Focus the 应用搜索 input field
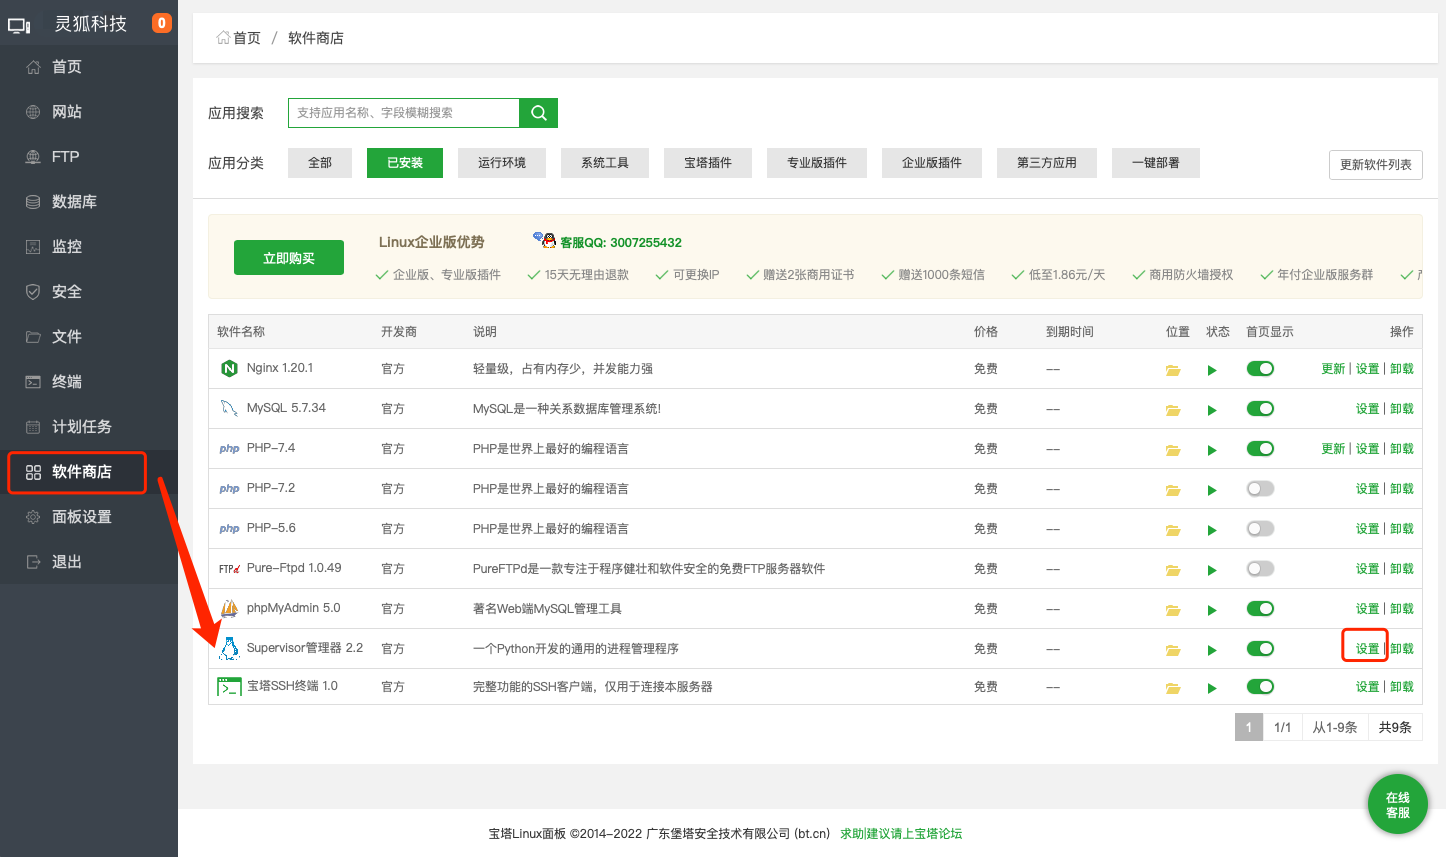This screenshot has width=1446, height=857. (x=404, y=113)
